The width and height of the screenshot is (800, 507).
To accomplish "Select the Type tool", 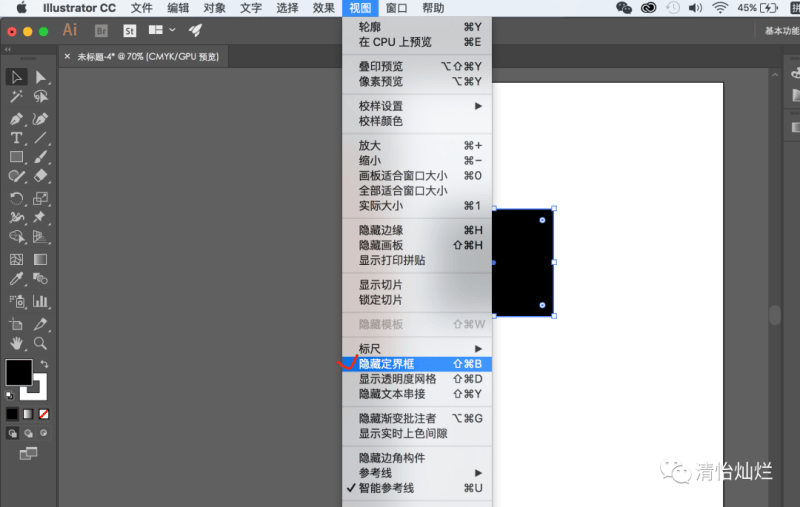I will [x=16, y=138].
